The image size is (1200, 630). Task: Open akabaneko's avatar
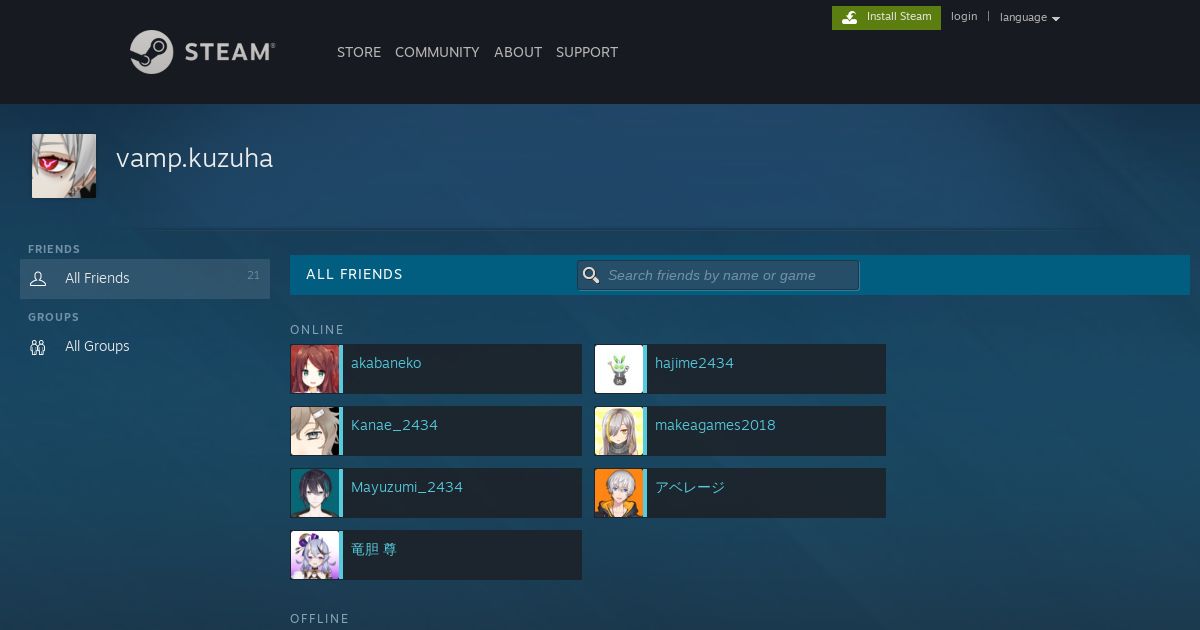click(315, 369)
